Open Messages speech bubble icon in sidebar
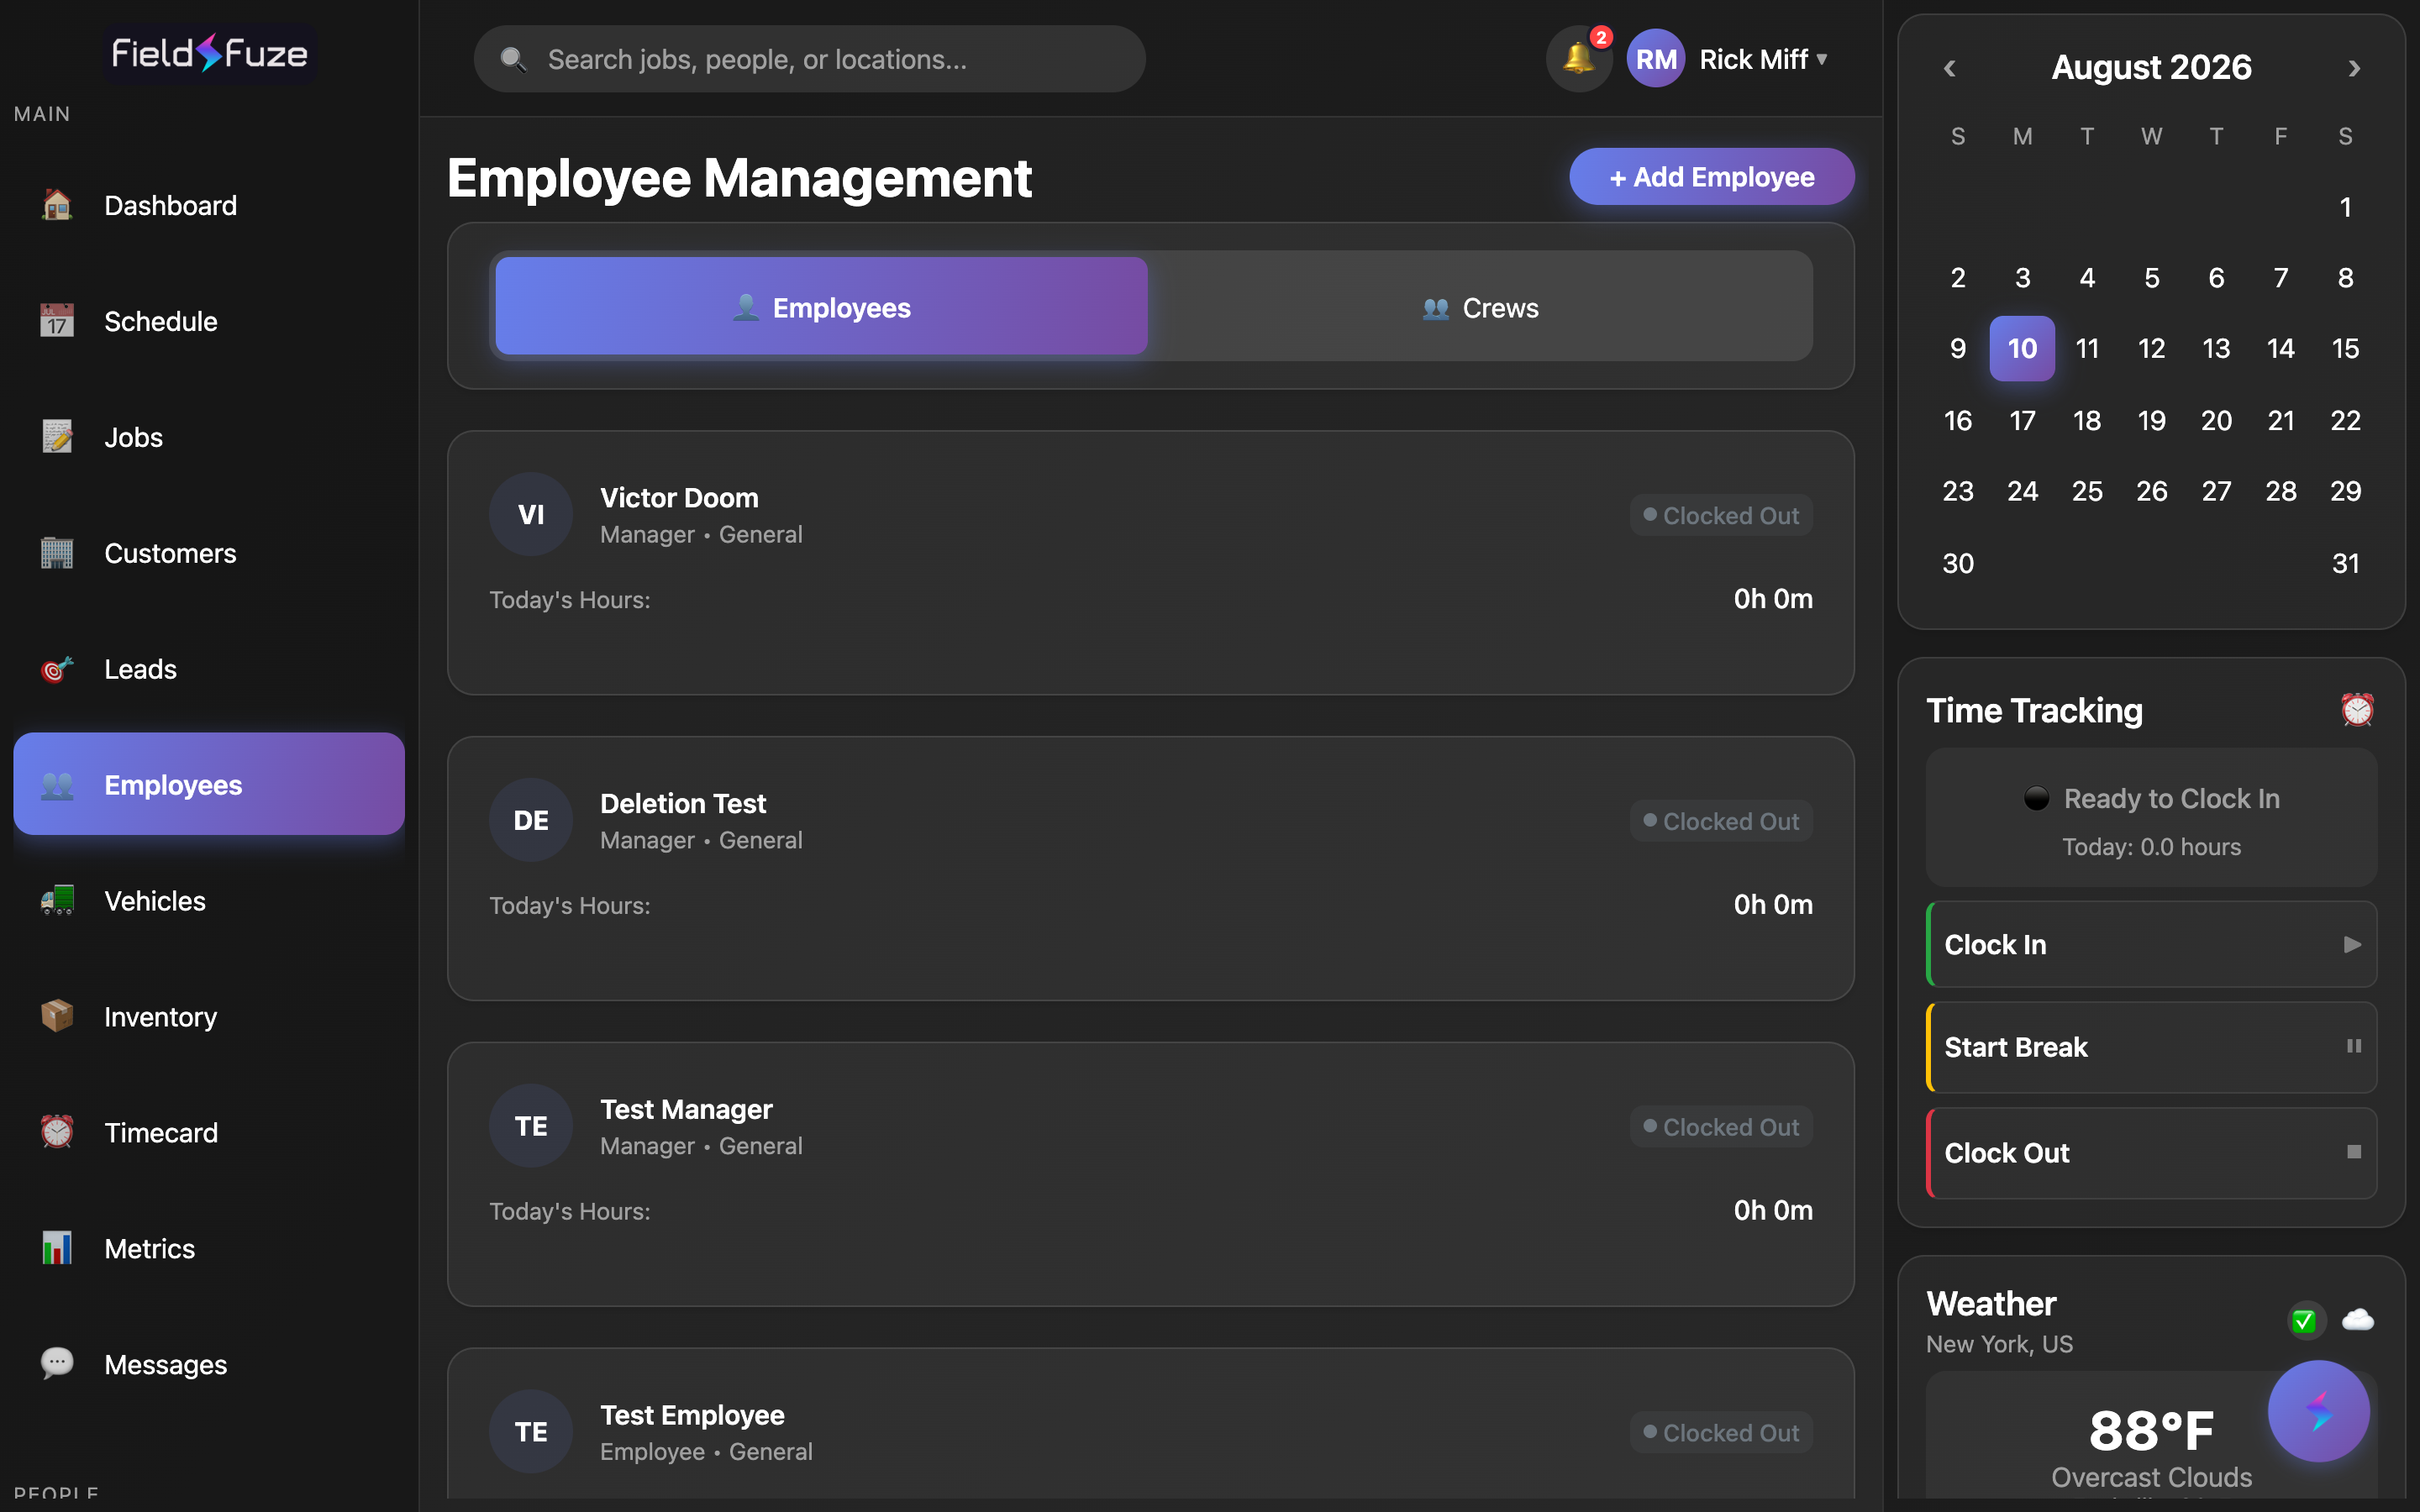 pos(57,1365)
